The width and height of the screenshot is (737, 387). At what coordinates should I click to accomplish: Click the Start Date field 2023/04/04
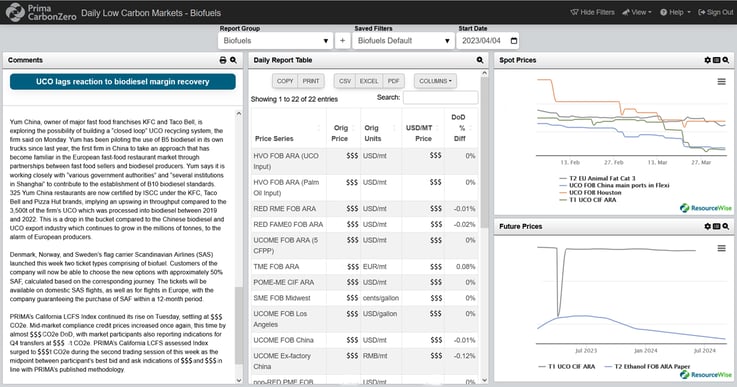click(488, 41)
